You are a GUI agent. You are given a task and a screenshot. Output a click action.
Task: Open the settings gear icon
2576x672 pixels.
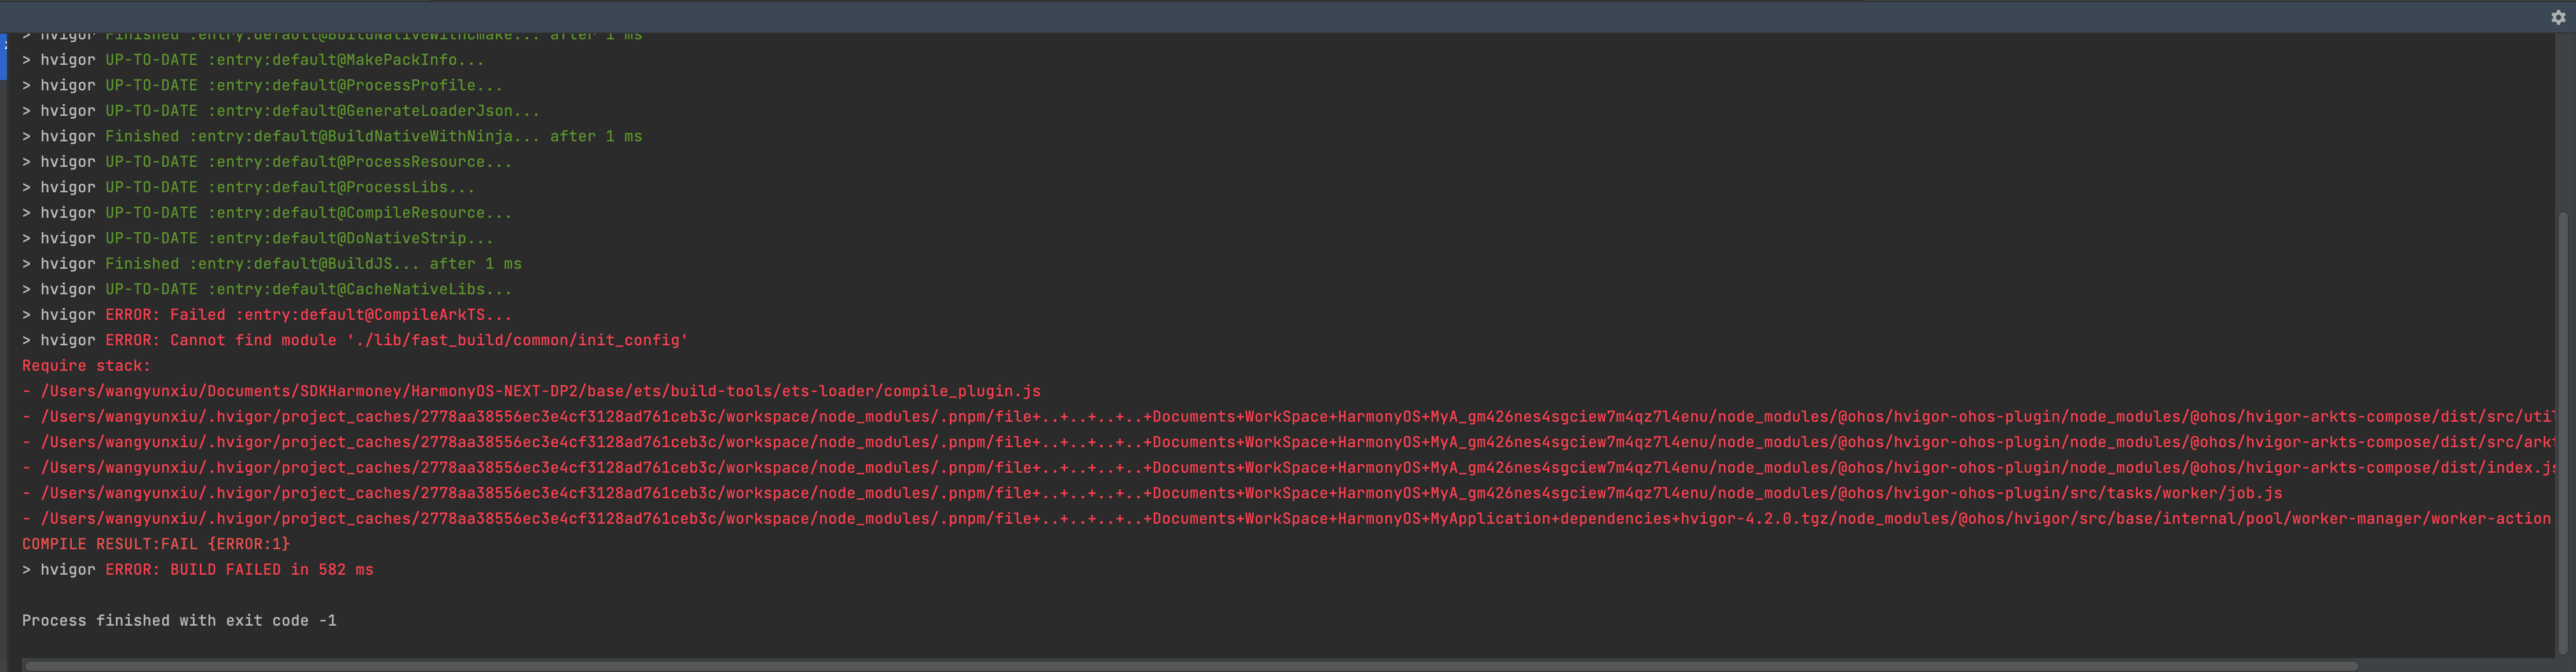click(2559, 17)
